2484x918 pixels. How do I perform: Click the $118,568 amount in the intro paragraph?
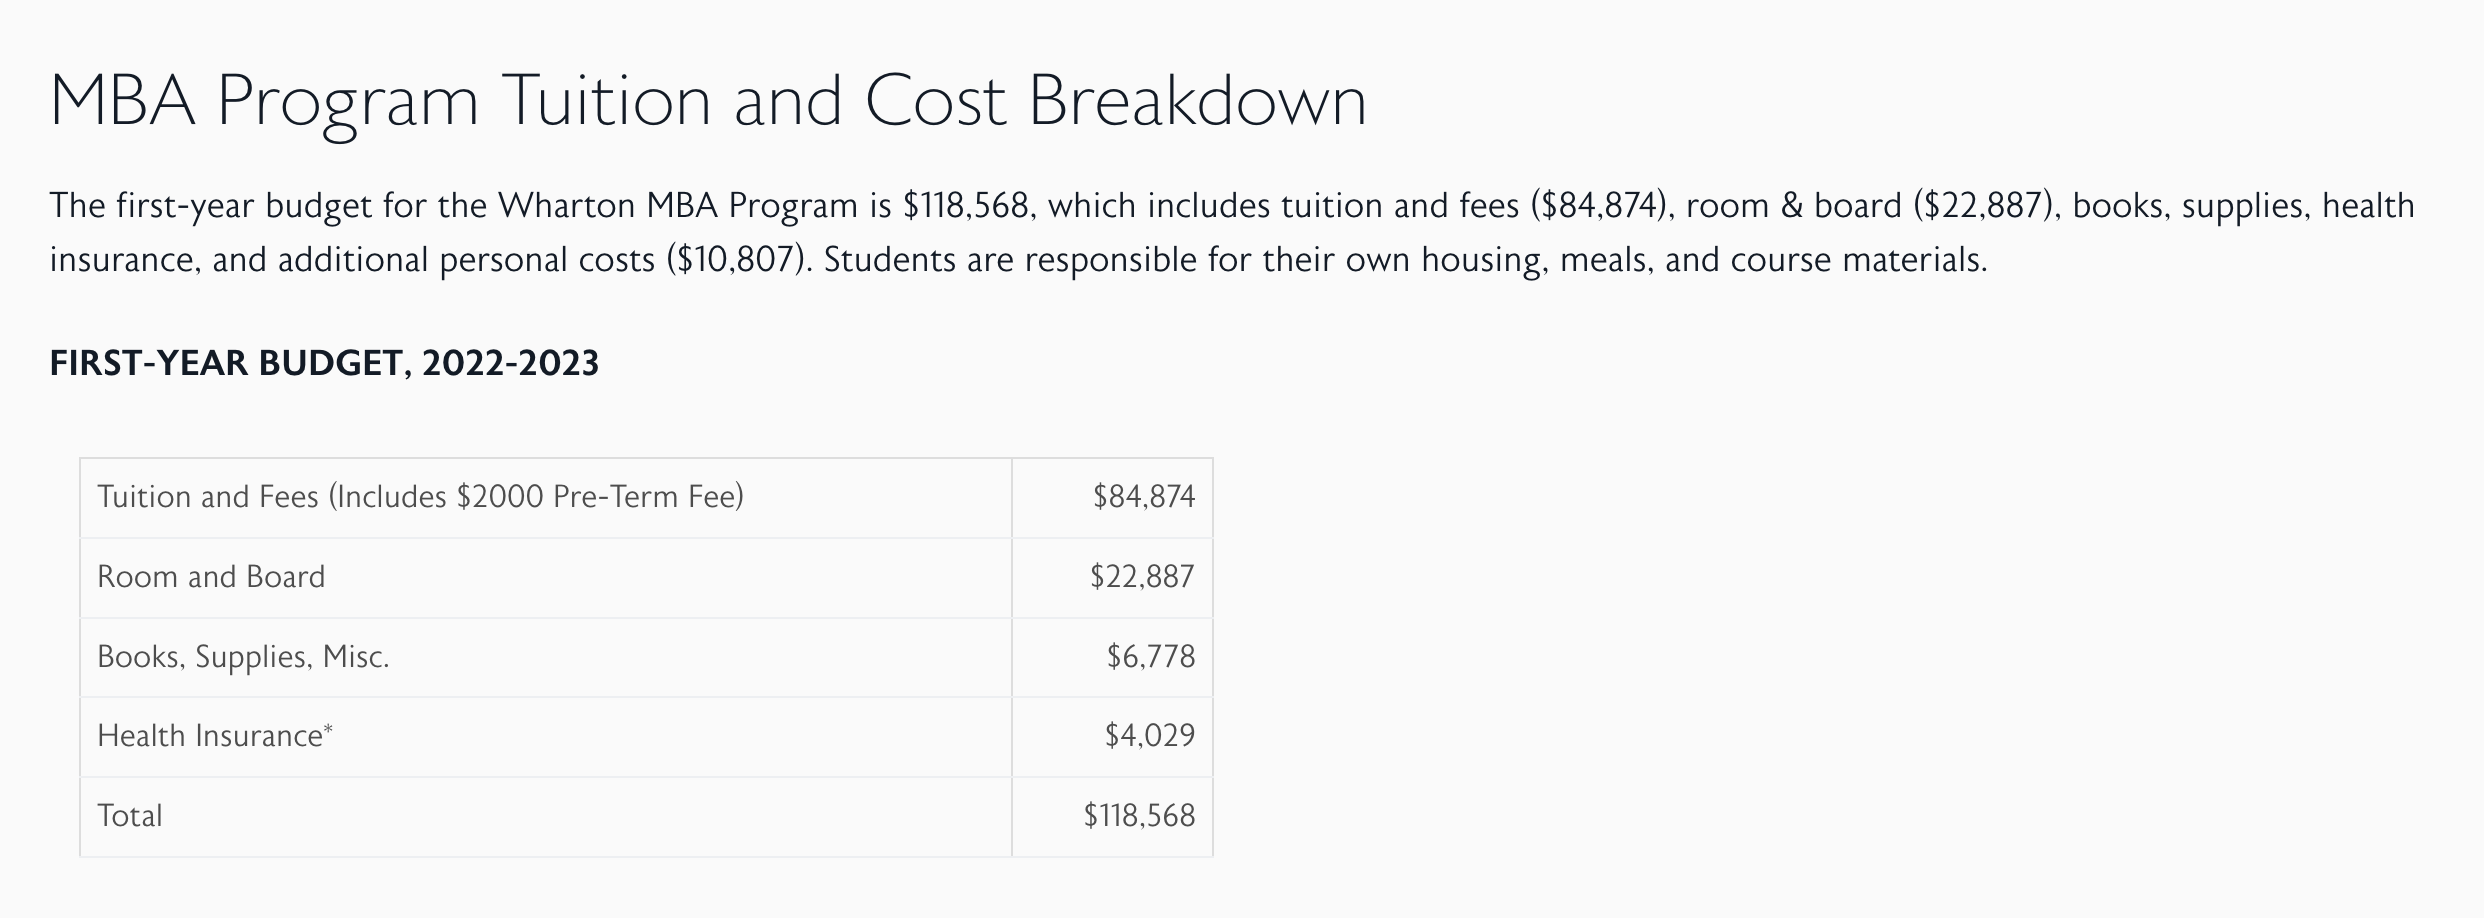[965, 206]
